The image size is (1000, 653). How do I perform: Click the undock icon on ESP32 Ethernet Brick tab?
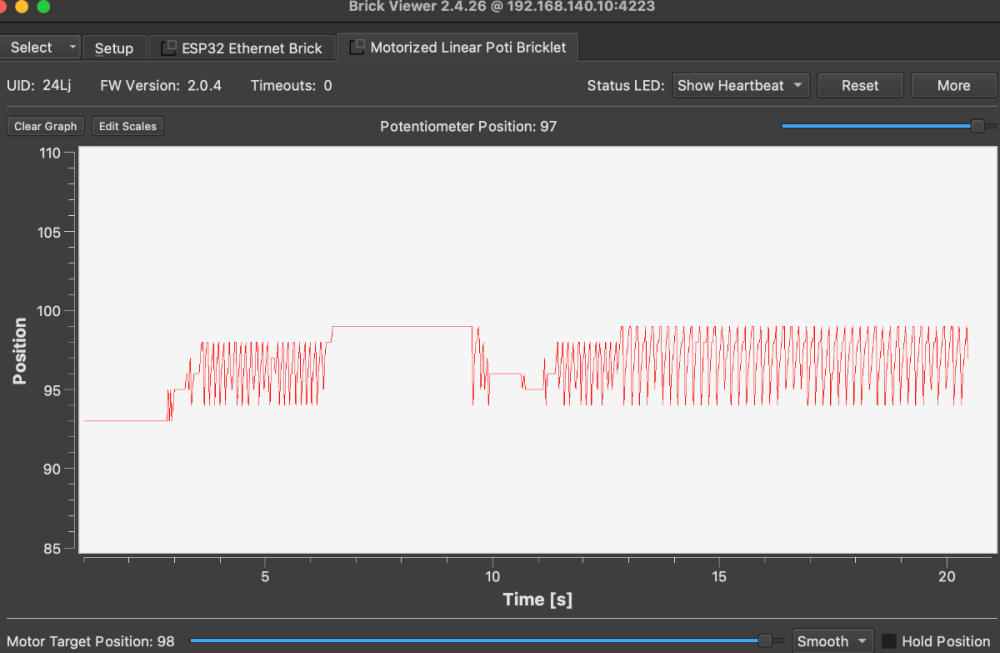point(168,48)
